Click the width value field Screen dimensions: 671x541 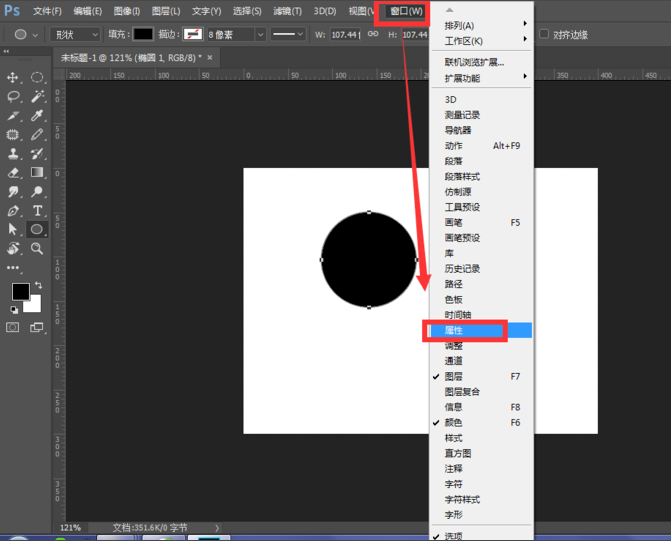[346, 34]
